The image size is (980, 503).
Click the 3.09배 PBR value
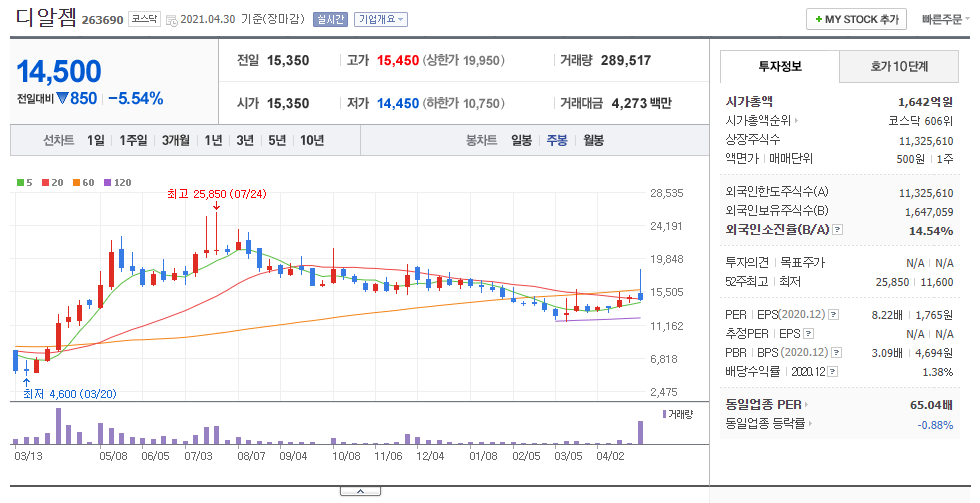[887, 353]
